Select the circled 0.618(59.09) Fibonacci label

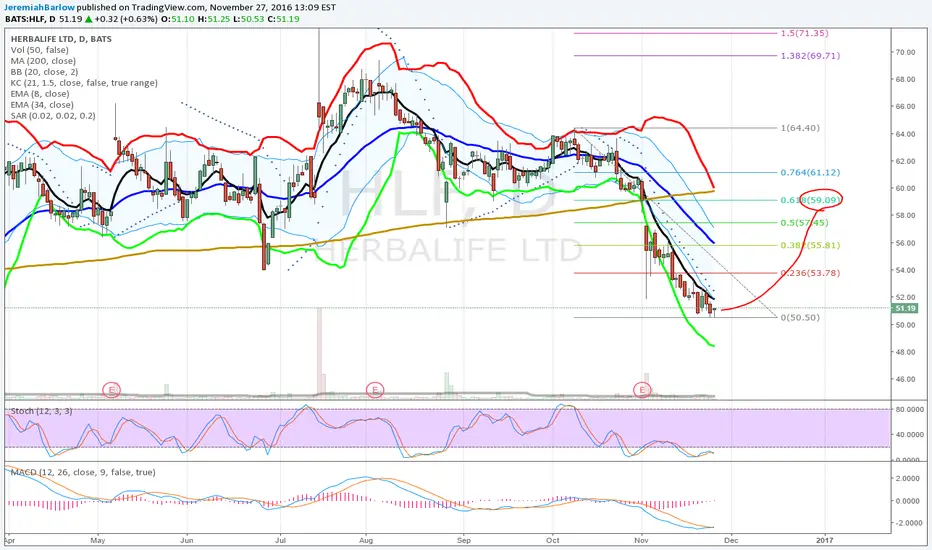tap(811, 200)
